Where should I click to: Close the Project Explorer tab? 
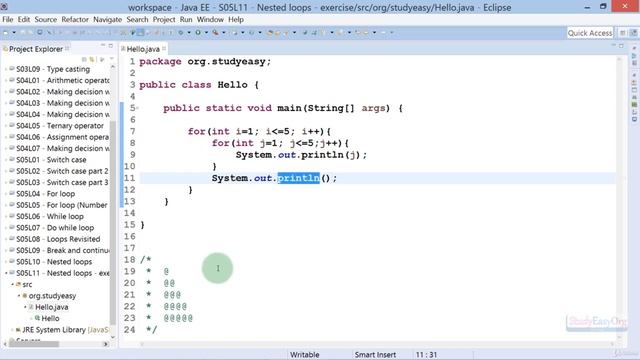click(67, 49)
